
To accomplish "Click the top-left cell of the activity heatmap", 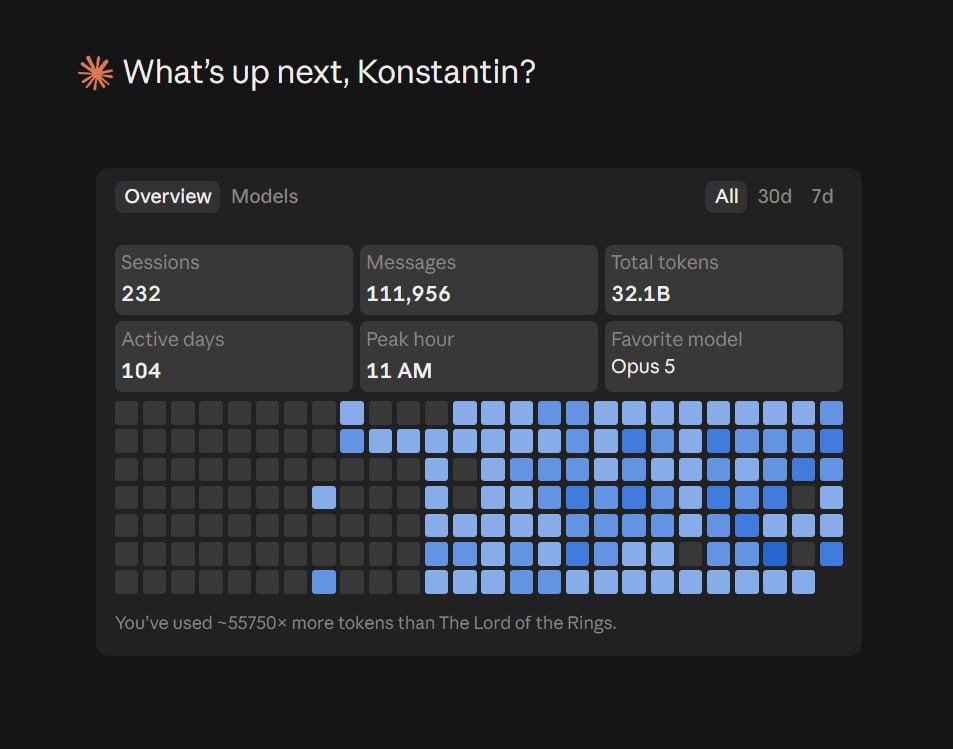I will click(x=126, y=413).
